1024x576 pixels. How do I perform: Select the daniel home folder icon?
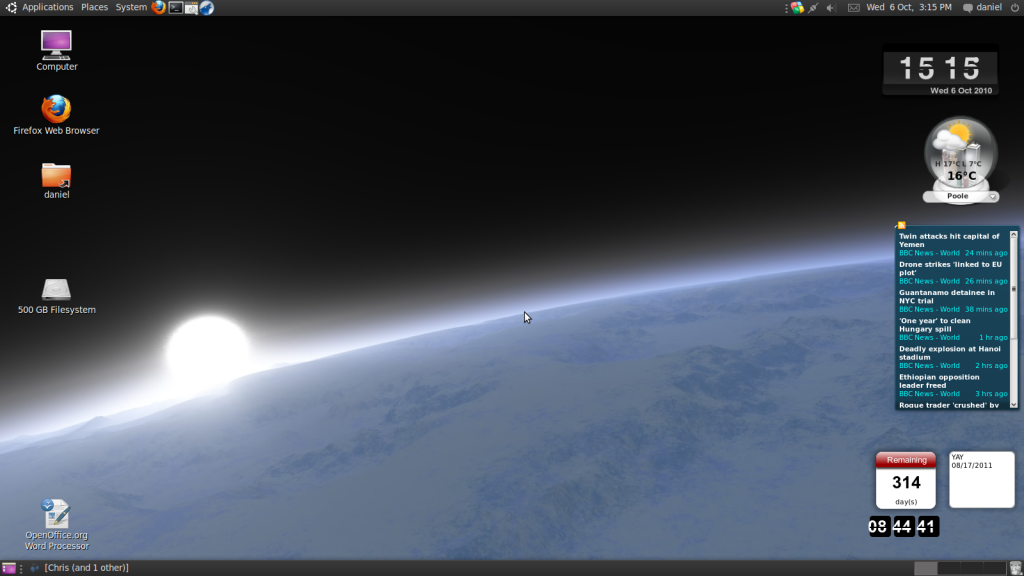(57, 181)
